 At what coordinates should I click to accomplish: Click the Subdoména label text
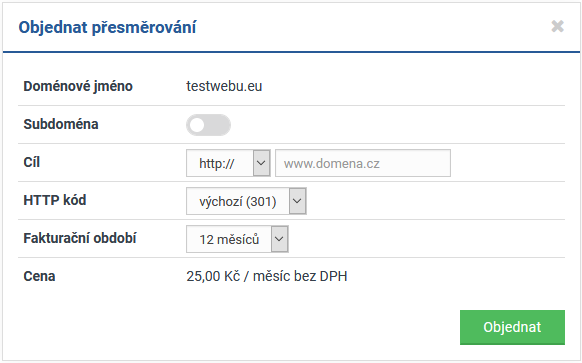pos(61,124)
